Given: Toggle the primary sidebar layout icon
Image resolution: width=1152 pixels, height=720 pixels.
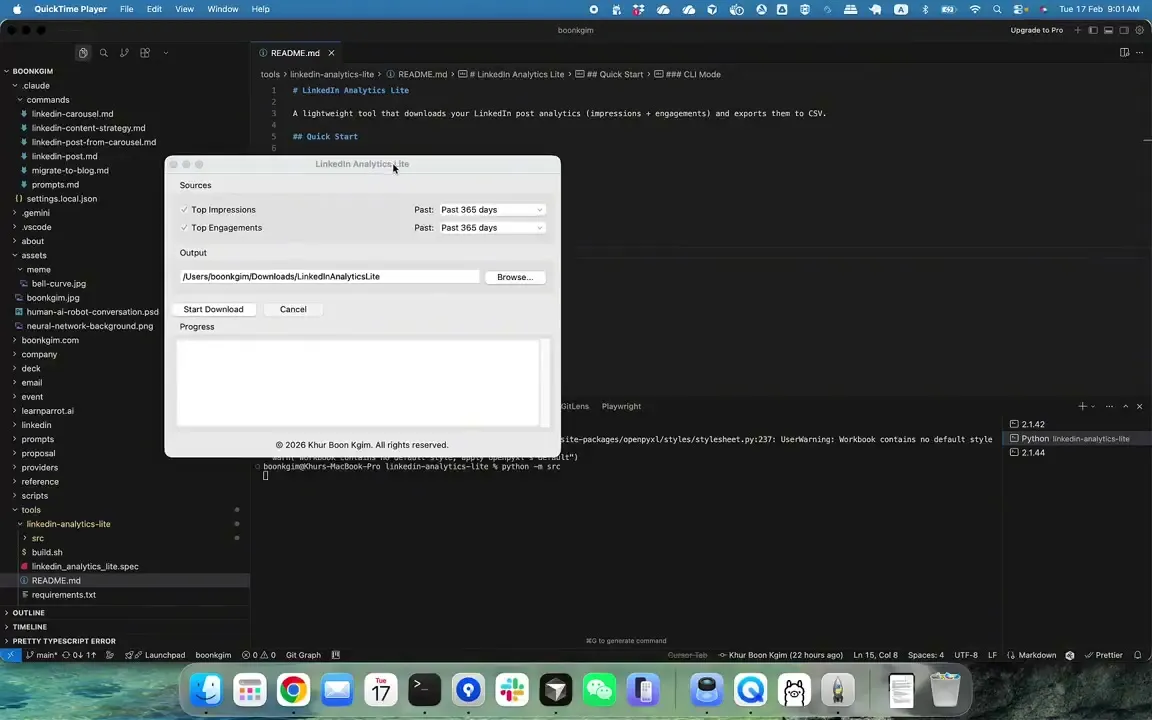Looking at the screenshot, I should click(x=1093, y=30).
